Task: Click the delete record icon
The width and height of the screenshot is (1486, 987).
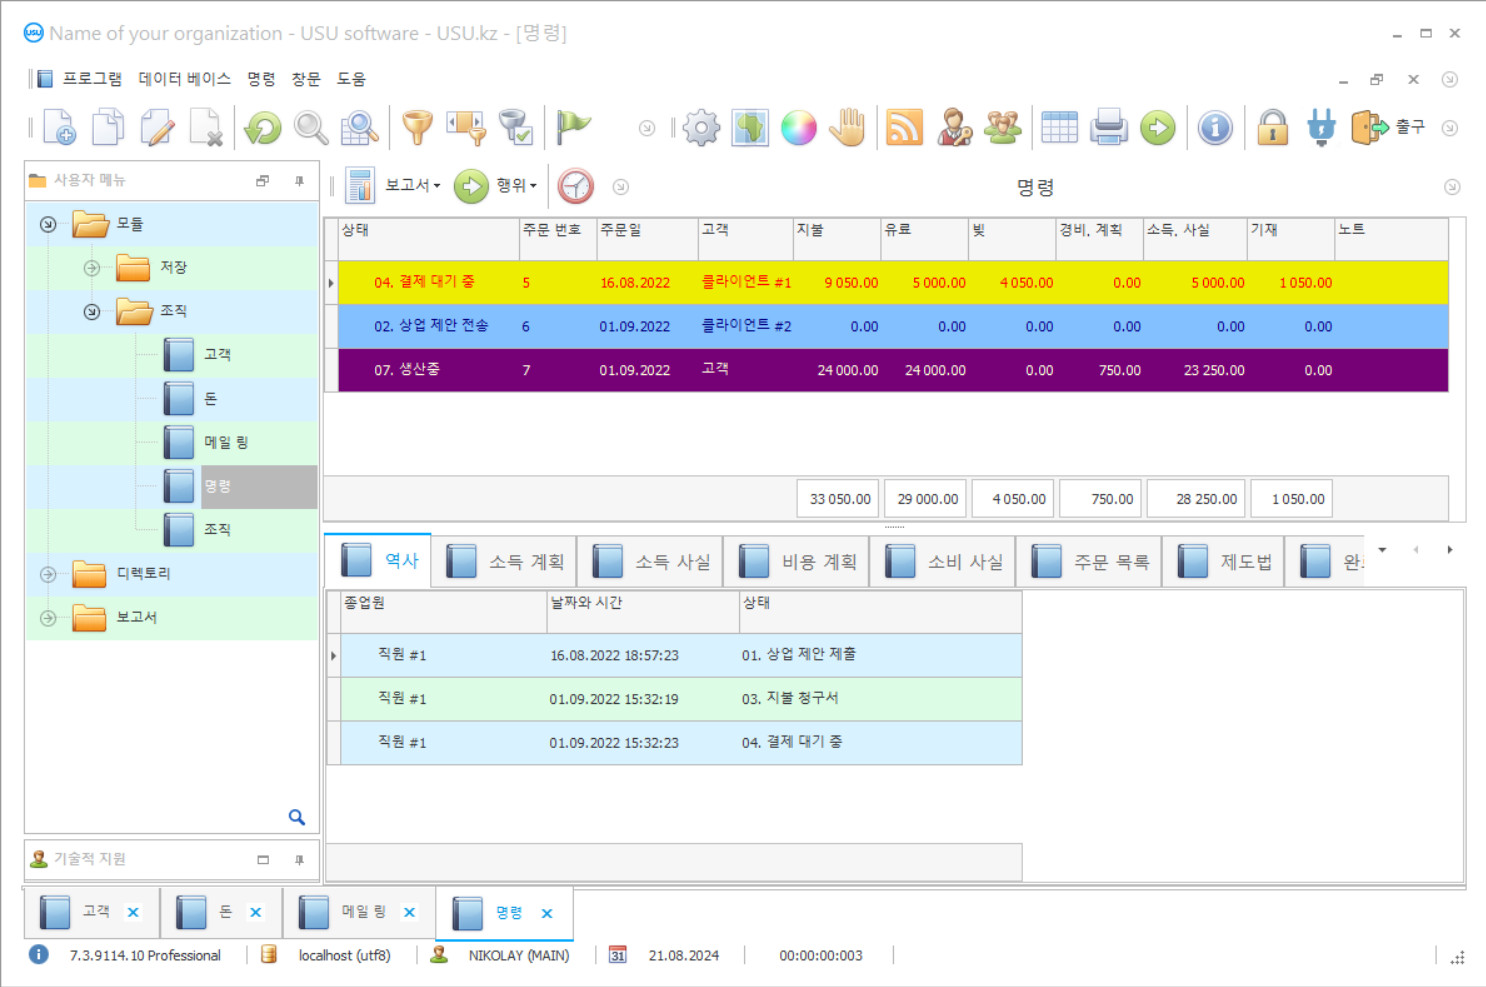Action: tap(206, 128)
